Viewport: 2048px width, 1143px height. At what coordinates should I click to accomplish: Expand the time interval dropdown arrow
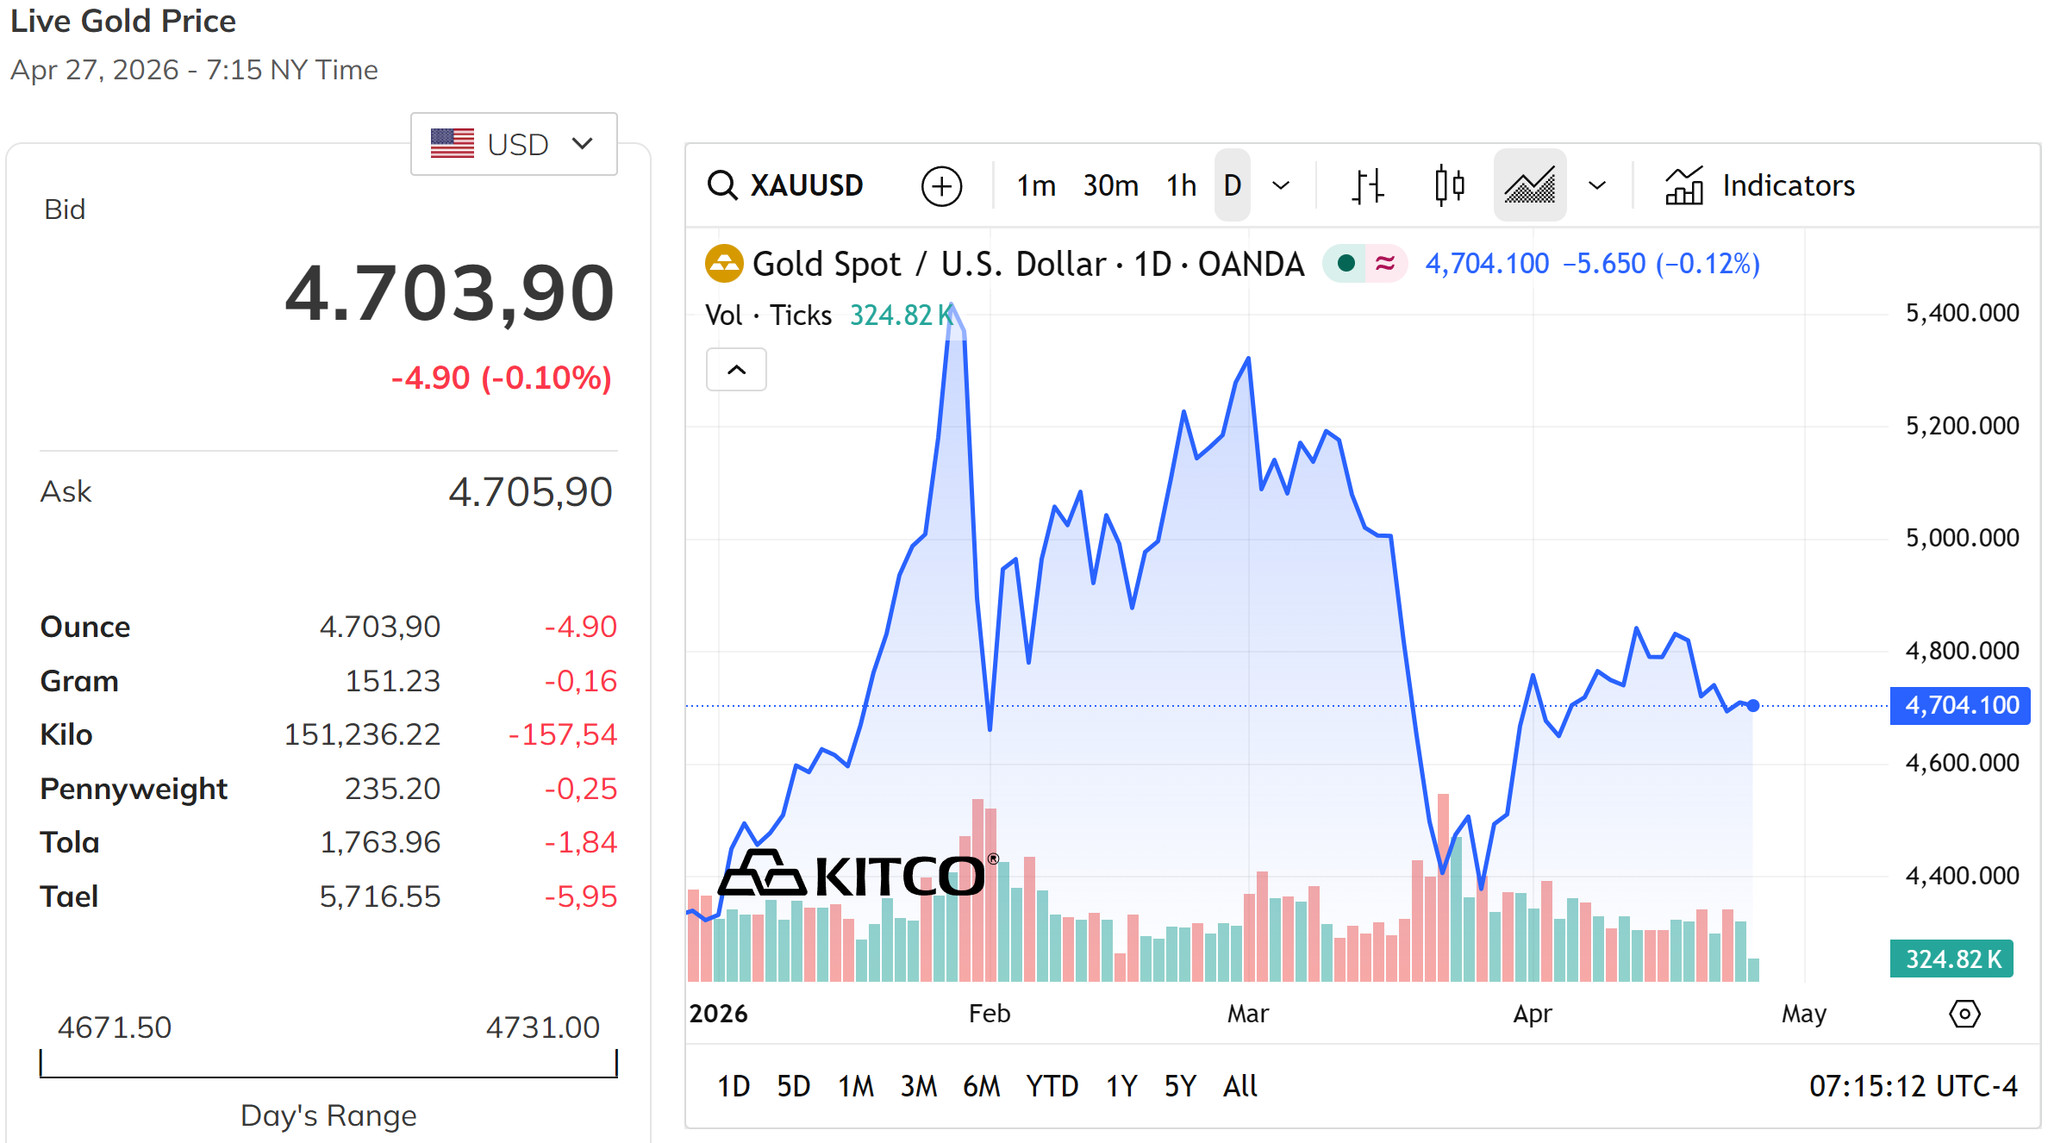(x=1280, y=186)
